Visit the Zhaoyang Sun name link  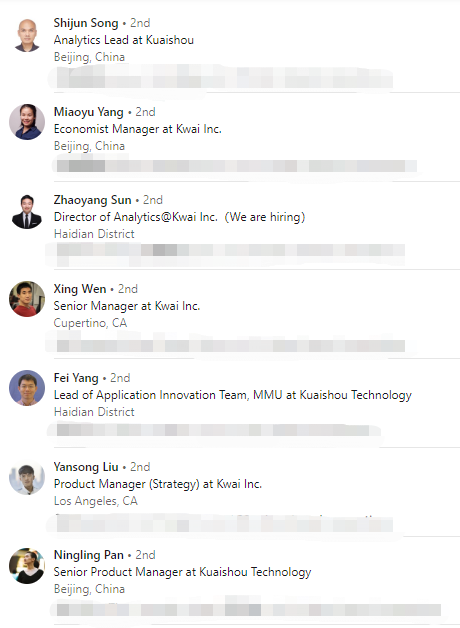(x=92, y=200)
